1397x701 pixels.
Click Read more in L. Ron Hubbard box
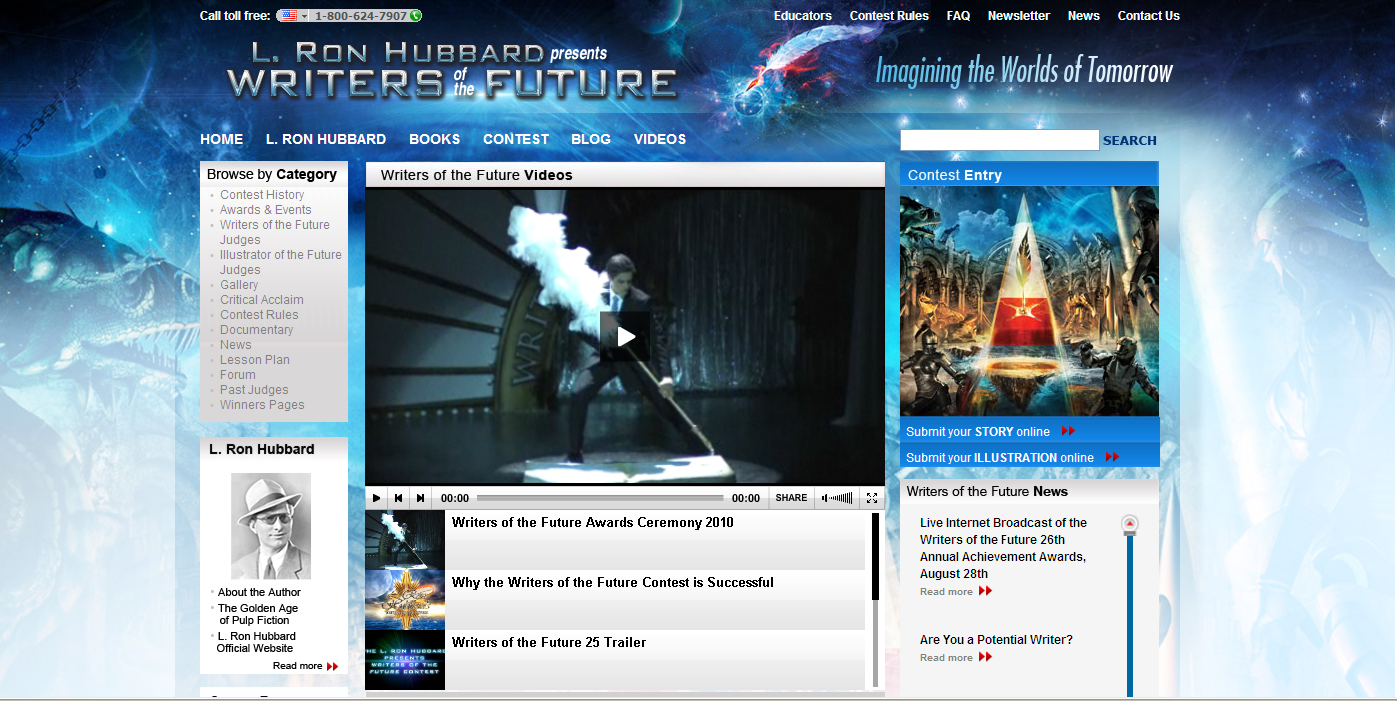(x=297, y=666)
